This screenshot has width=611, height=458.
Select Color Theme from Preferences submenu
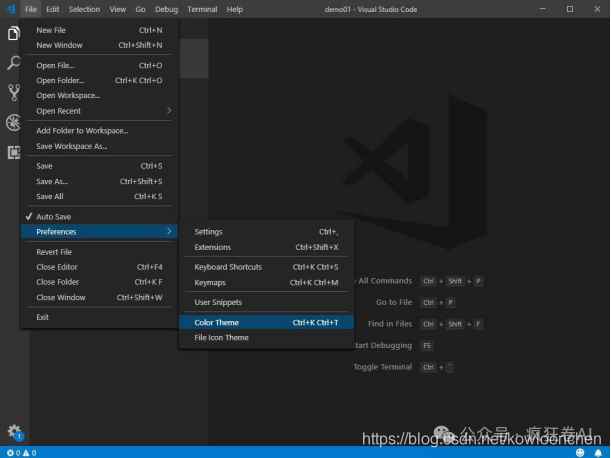(x=216, y=323)
